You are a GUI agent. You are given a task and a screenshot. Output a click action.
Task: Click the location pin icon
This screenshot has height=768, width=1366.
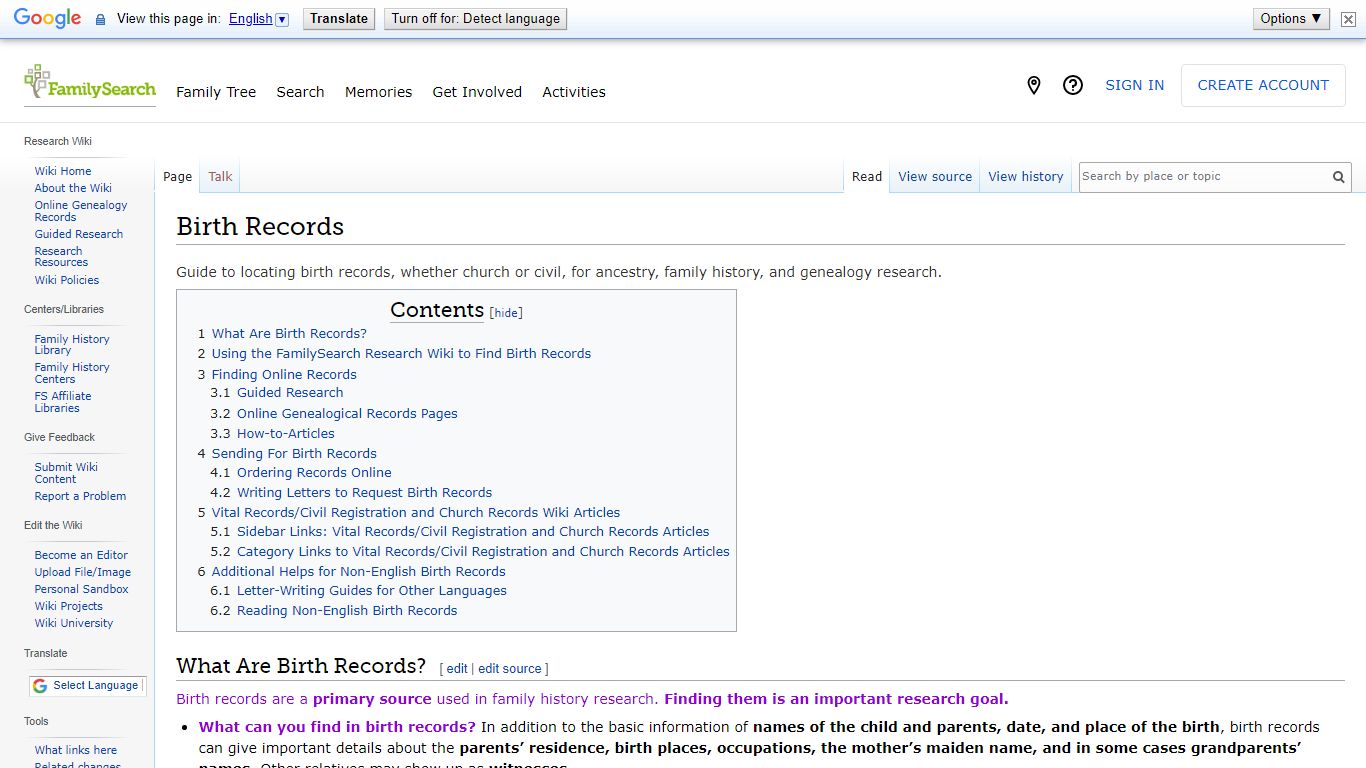click(1034, 86)
